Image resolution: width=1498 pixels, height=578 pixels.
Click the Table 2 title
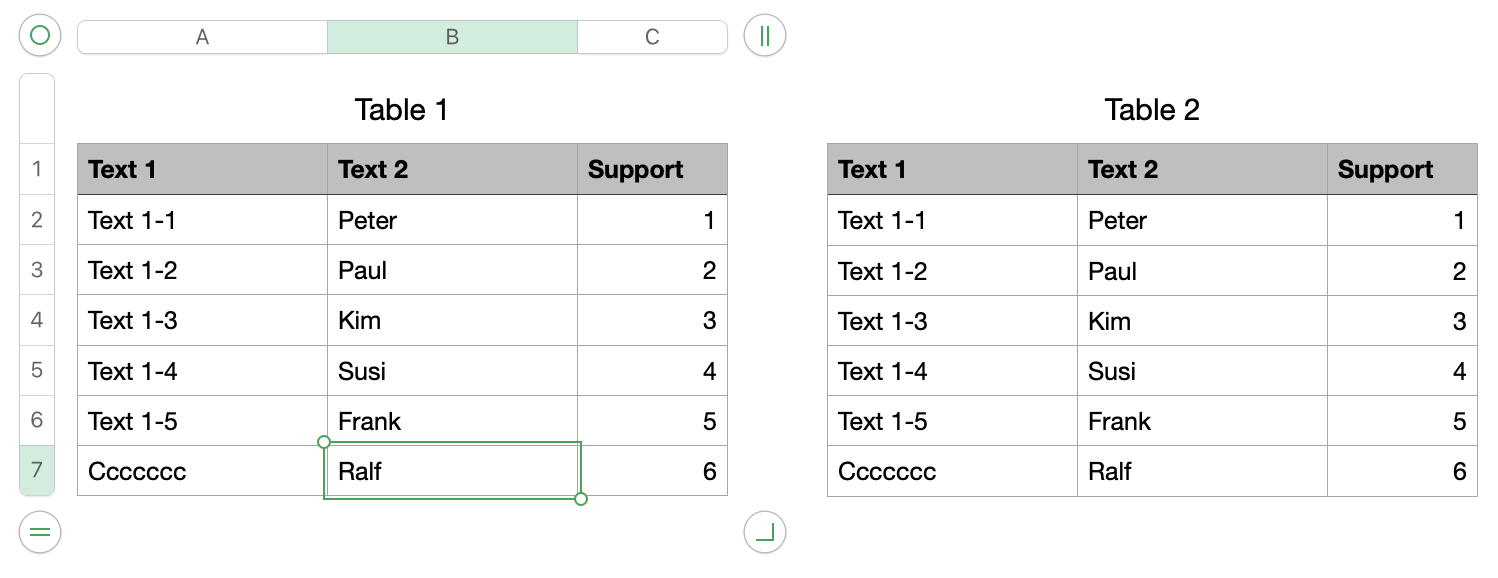(x=1151, y=110)
